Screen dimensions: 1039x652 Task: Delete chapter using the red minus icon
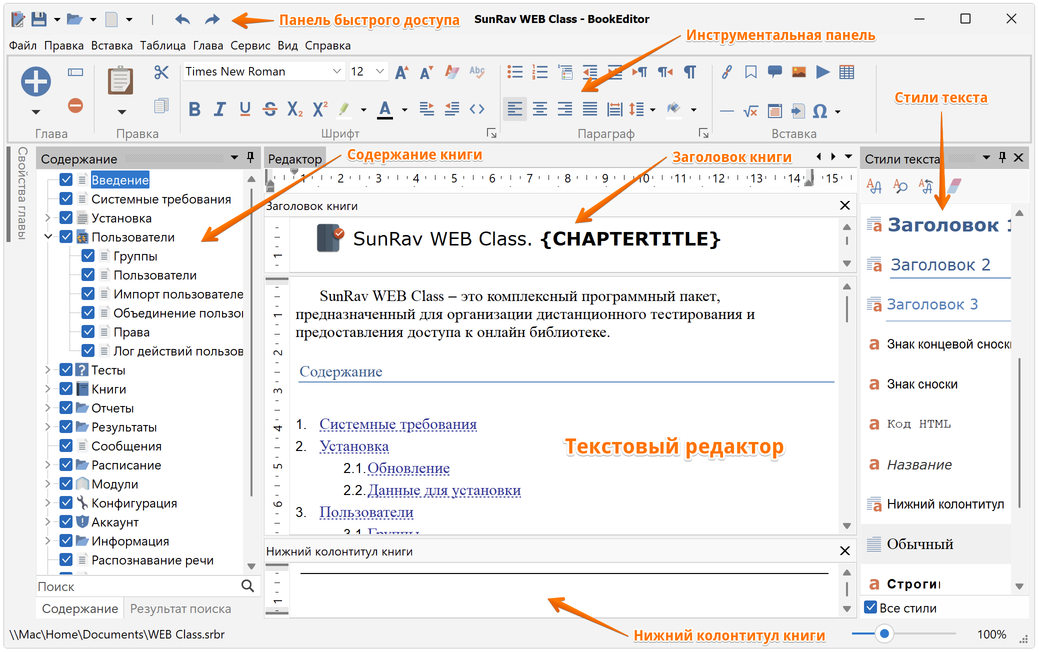tap(76, 105)
